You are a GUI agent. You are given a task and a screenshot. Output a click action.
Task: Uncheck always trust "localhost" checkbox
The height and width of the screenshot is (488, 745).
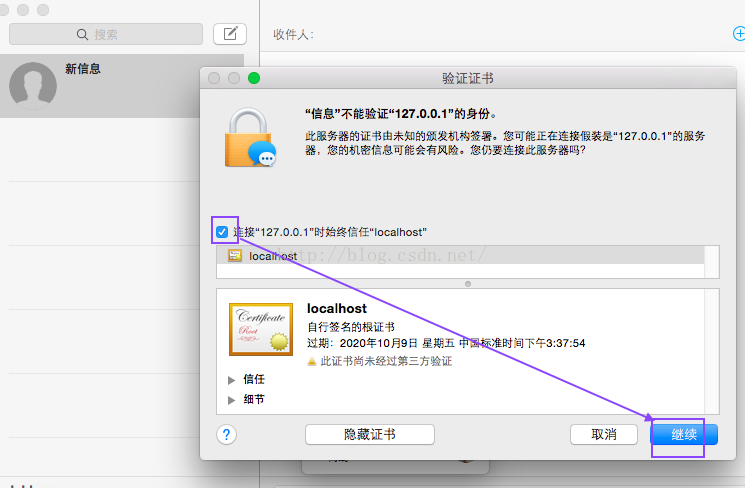click(222, 232)
